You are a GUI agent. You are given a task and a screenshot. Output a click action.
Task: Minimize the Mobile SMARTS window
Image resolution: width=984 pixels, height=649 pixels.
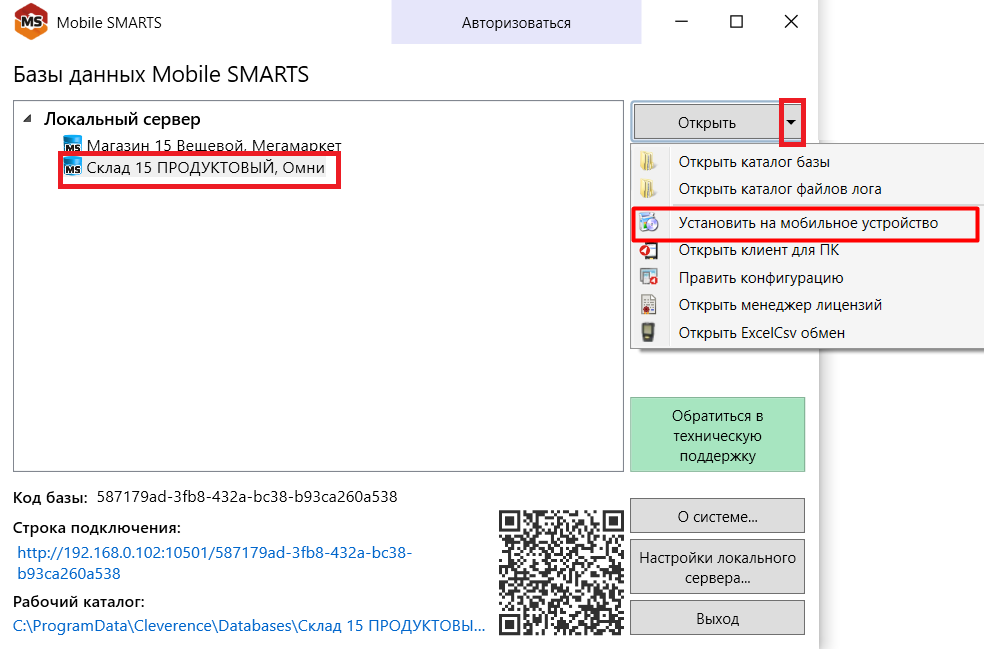[682, 22]
